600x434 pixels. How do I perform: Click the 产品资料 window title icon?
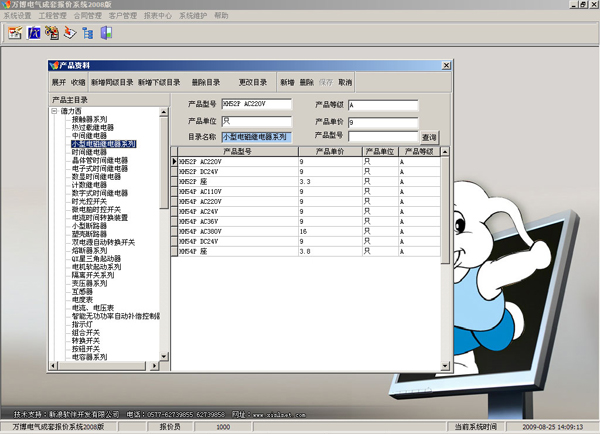[x=53, y=65]
